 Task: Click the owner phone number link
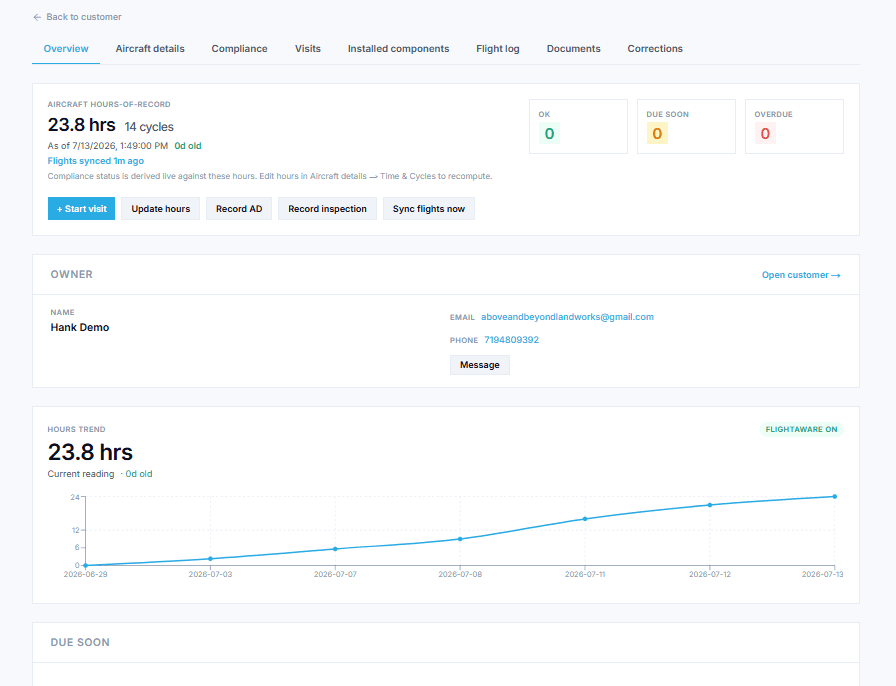[511, 340]
